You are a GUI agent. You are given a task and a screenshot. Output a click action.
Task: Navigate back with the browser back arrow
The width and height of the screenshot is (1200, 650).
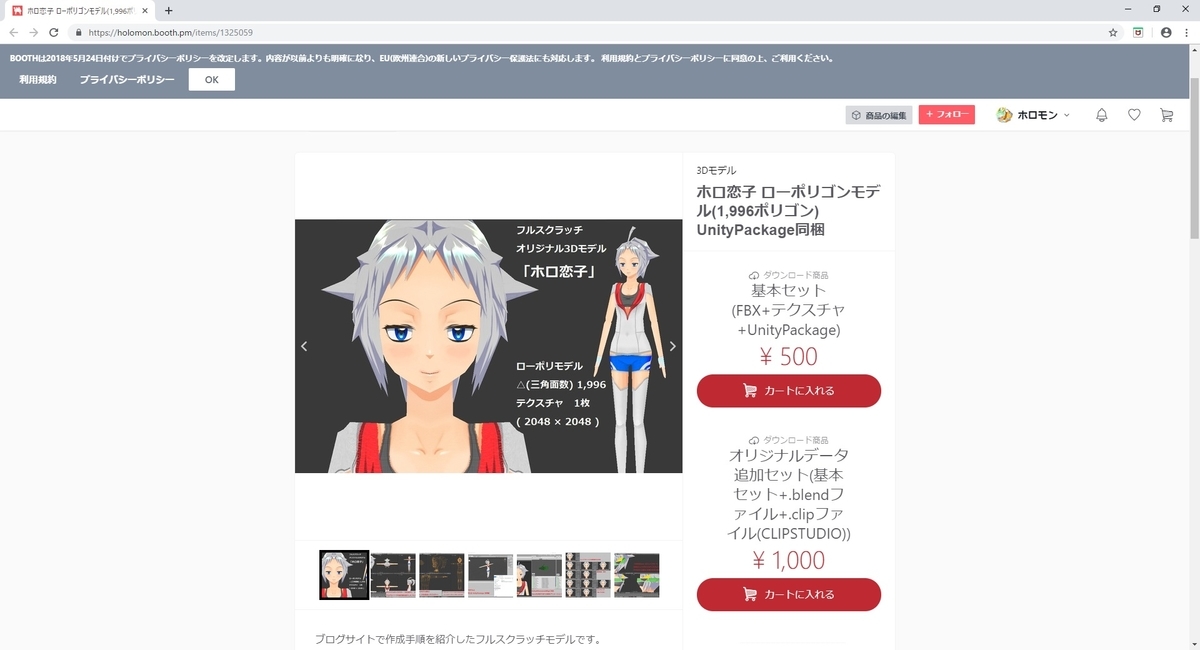coord(15,32)
